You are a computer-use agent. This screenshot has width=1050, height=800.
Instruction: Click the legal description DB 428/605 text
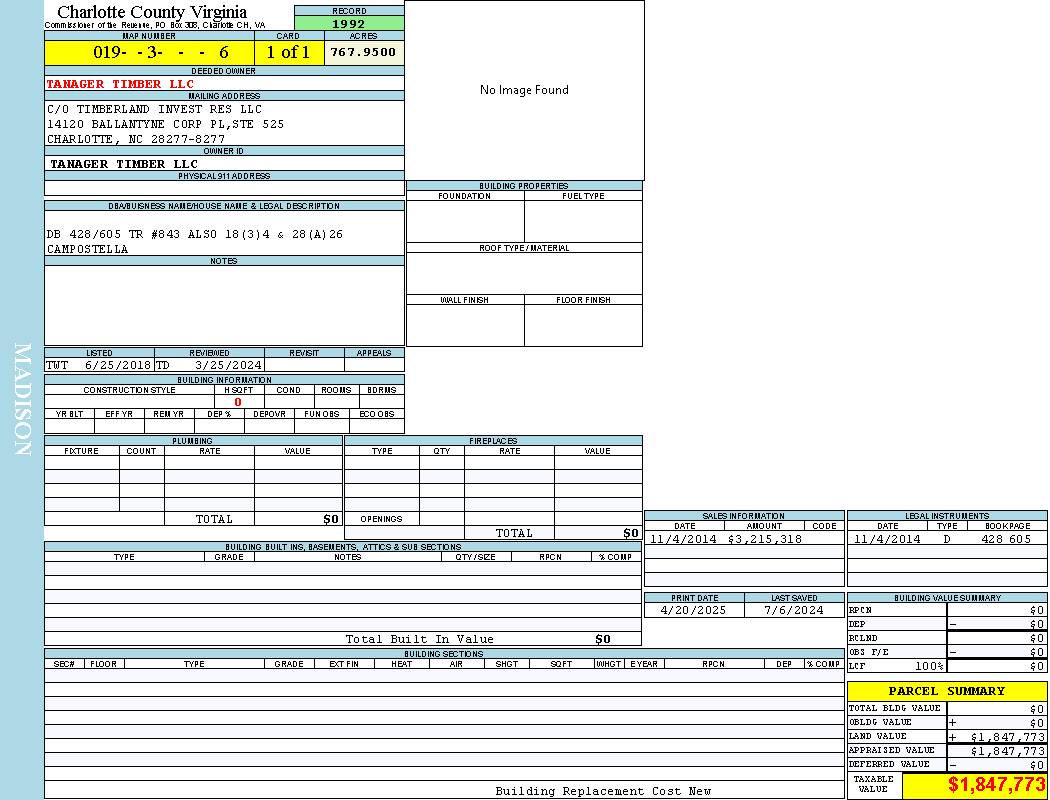[x=195, y=234]
